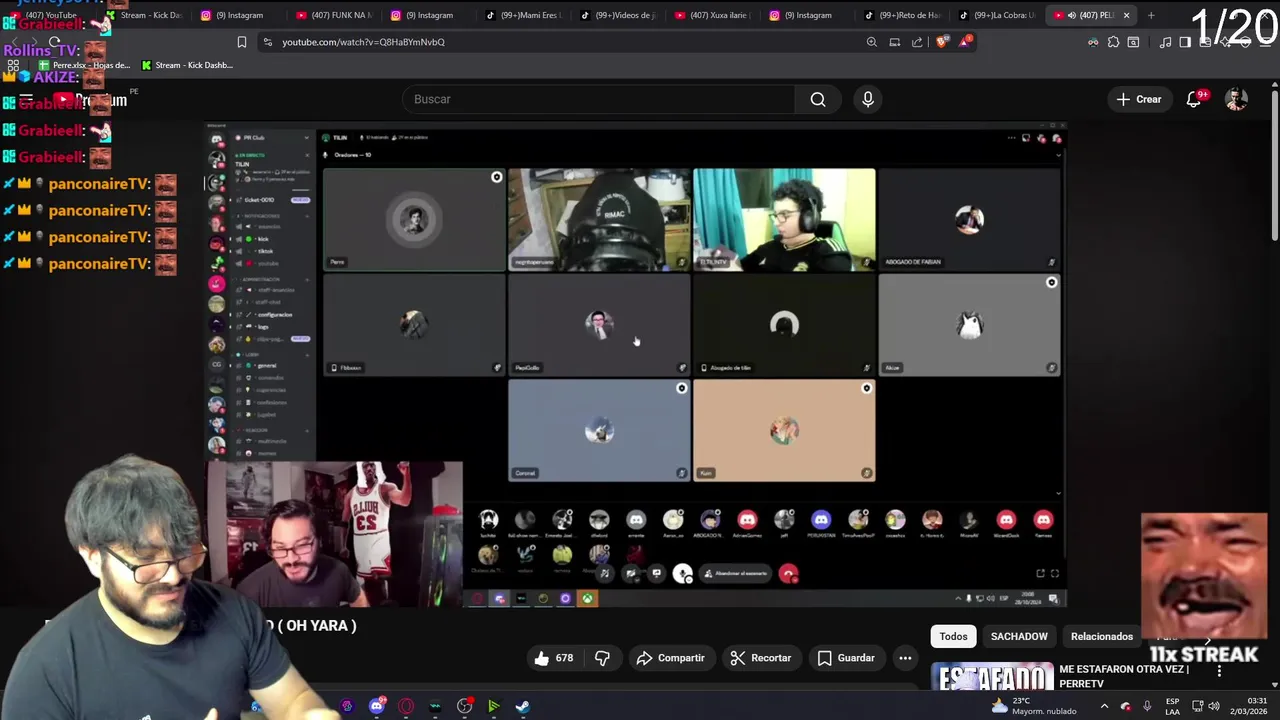Open browser zoom magnifier in address bar
1280x720 pixels.
click(871, 42)
